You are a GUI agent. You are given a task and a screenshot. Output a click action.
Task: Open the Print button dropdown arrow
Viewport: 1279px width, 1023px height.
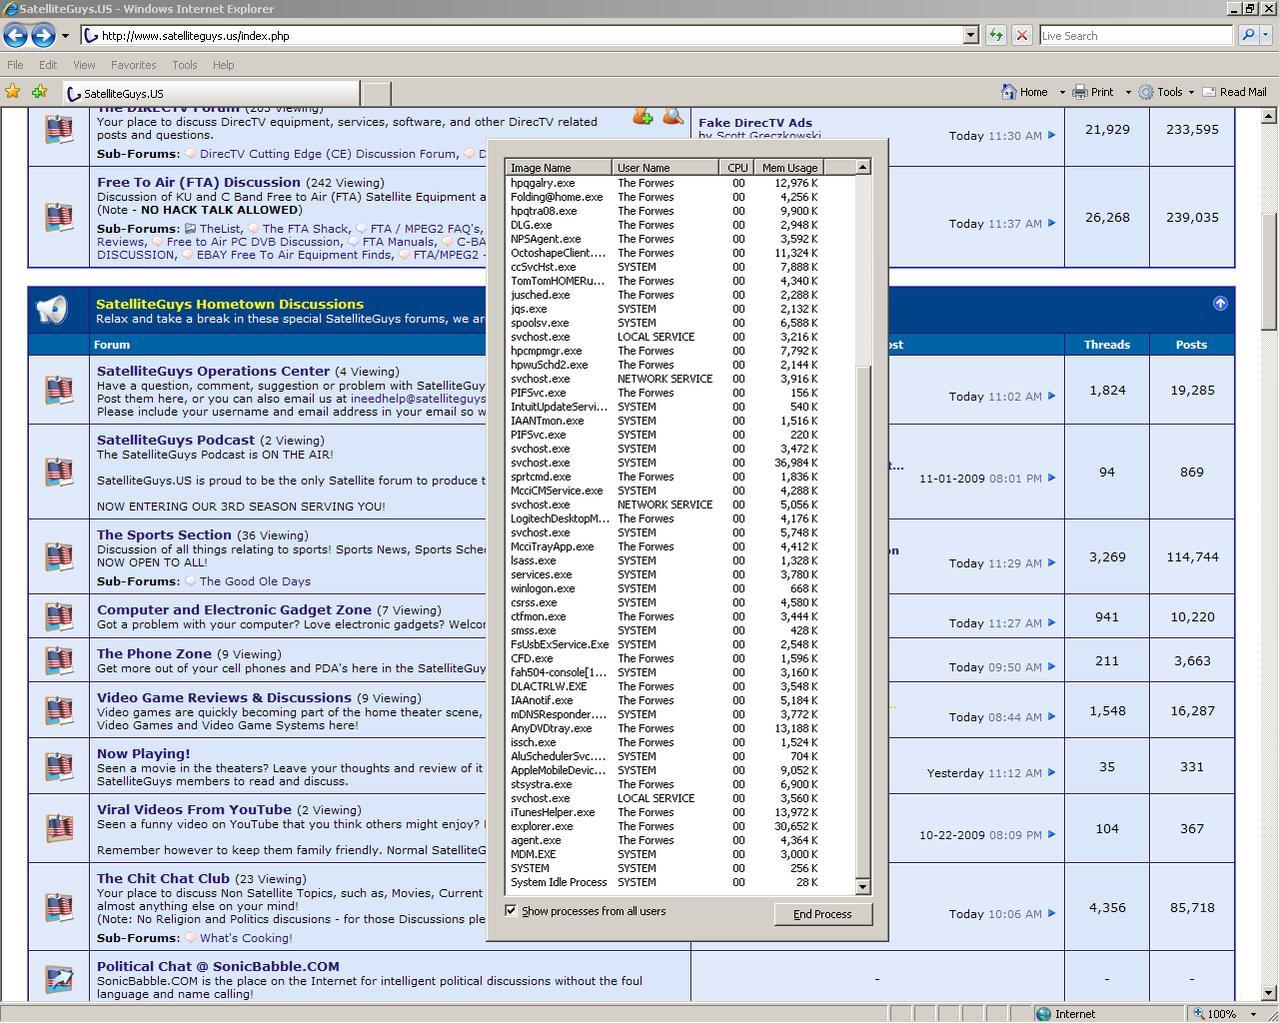click(x=1128, y=92)
